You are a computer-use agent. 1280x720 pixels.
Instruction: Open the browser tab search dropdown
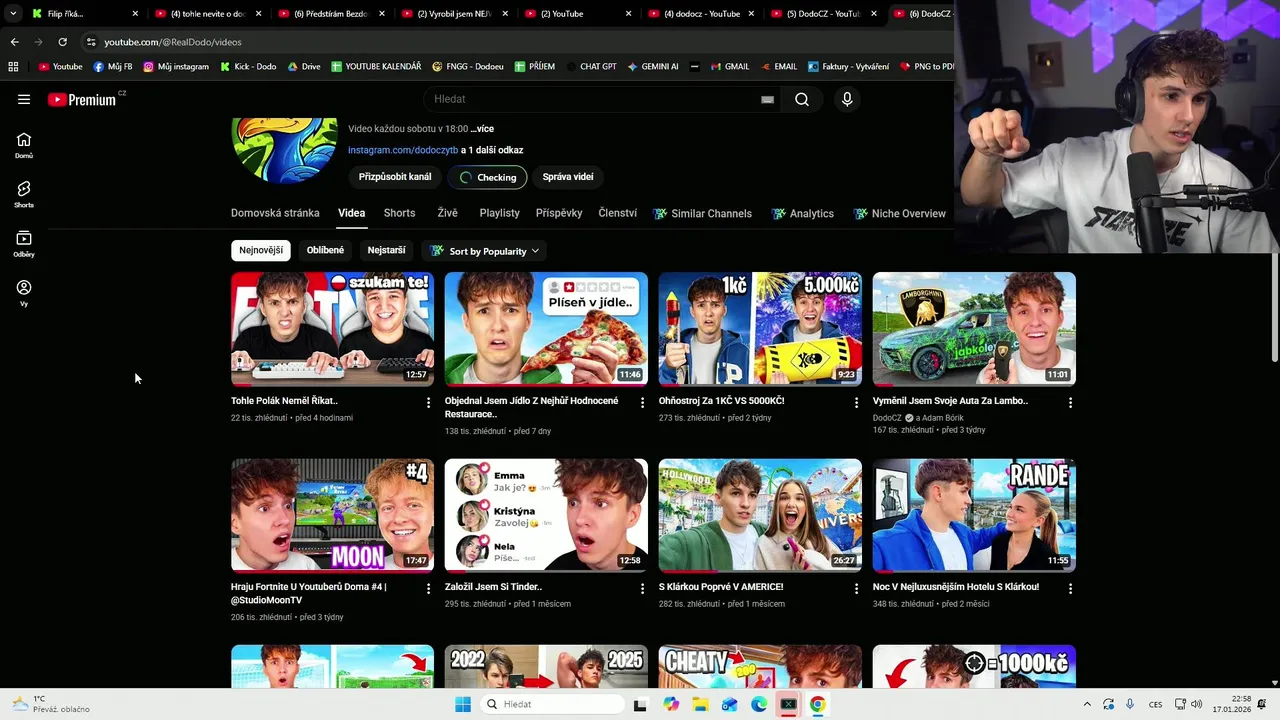[13, 14]
